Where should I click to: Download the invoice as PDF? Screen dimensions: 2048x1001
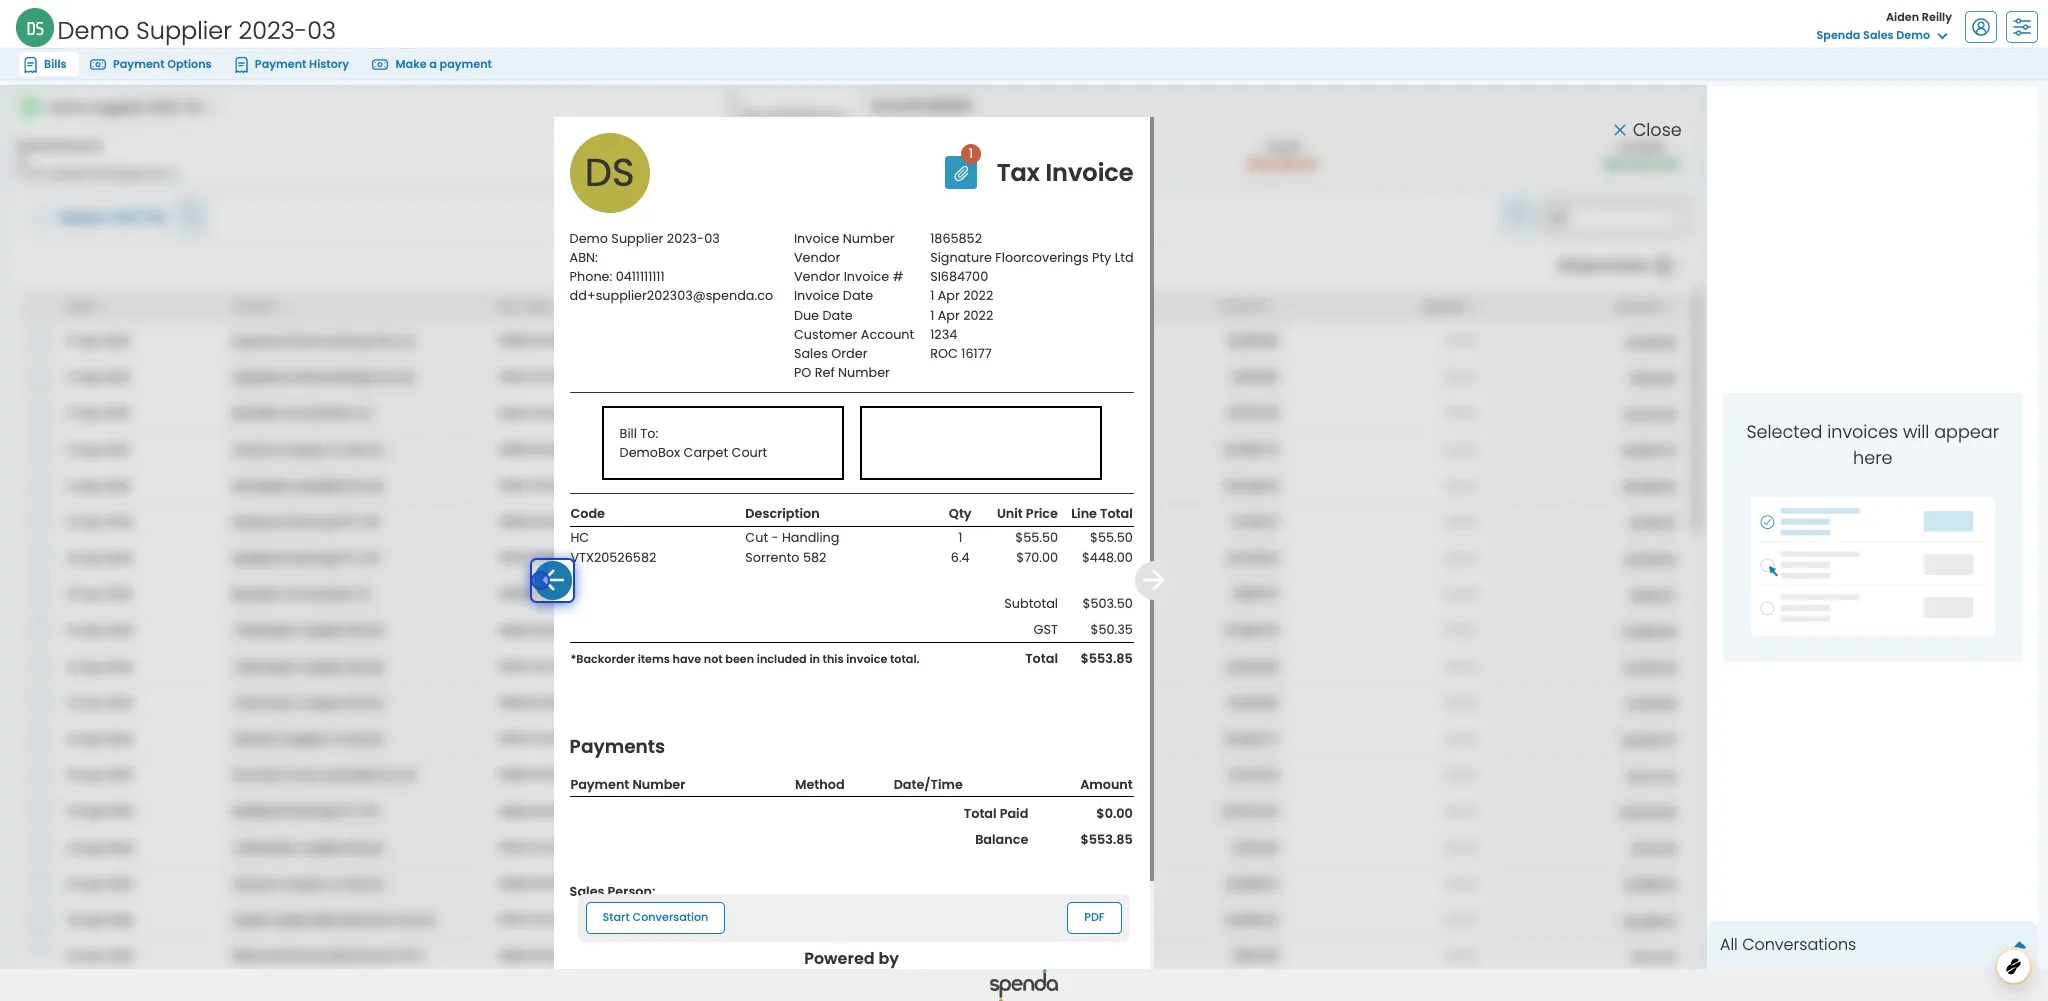click(x=1094, y=917)
